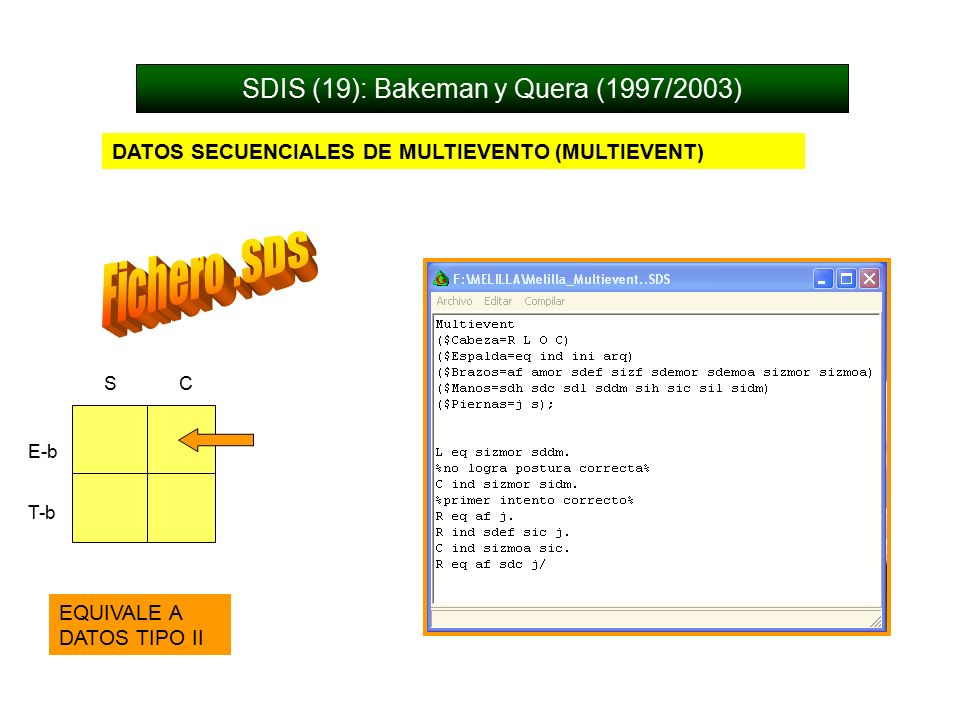Viewport: 960px width, 720px height.
Task: Click the ($Cabeza=R L O C) line
Action: click(502, 340)
